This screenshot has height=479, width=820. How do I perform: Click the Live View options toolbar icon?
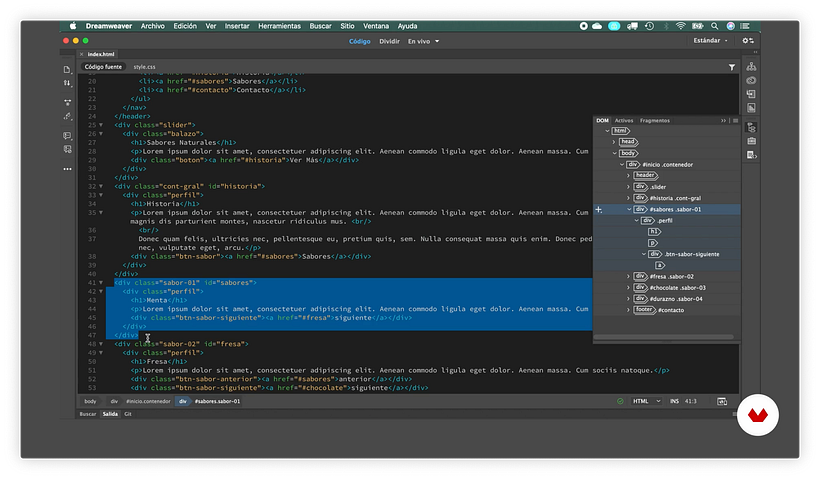67,102
